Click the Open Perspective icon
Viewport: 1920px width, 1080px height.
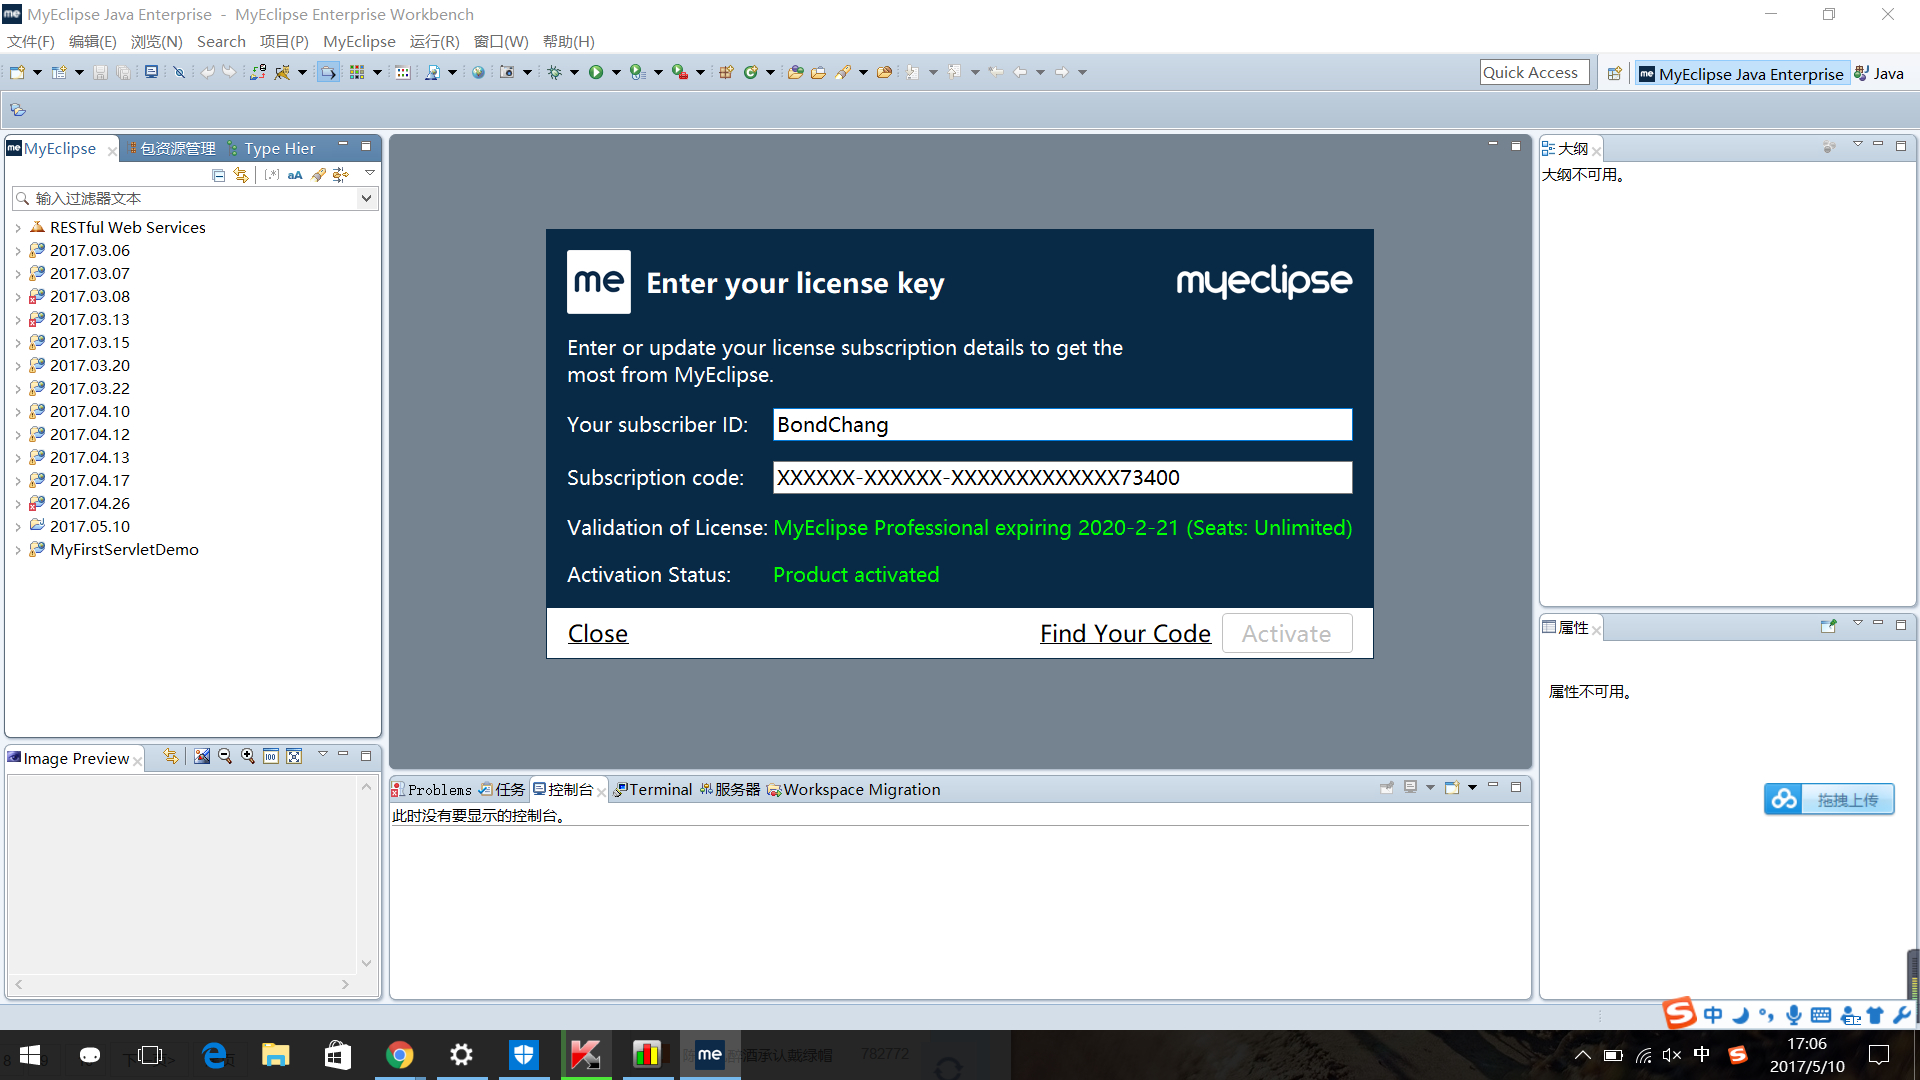click(x=1614, y=73)
